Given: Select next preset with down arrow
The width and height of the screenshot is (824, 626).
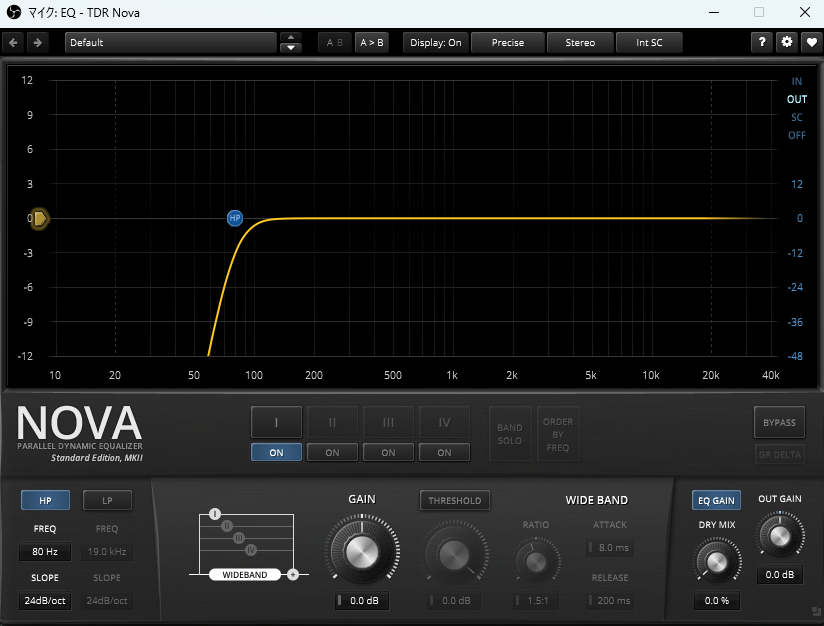Looking at the screenshot, I should 291,48.
